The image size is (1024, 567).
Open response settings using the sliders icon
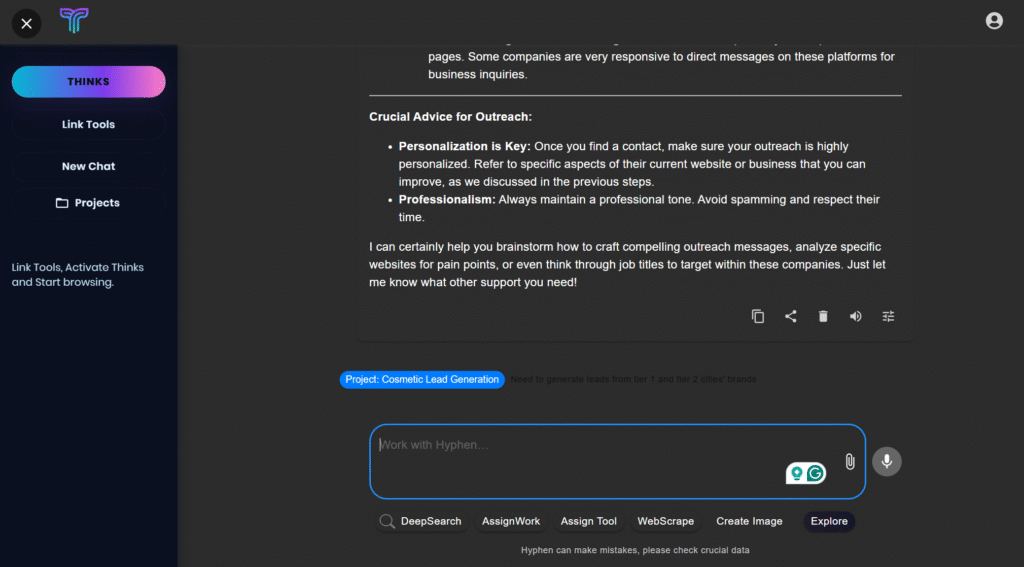pyautogui.click(x=888, y=316)
